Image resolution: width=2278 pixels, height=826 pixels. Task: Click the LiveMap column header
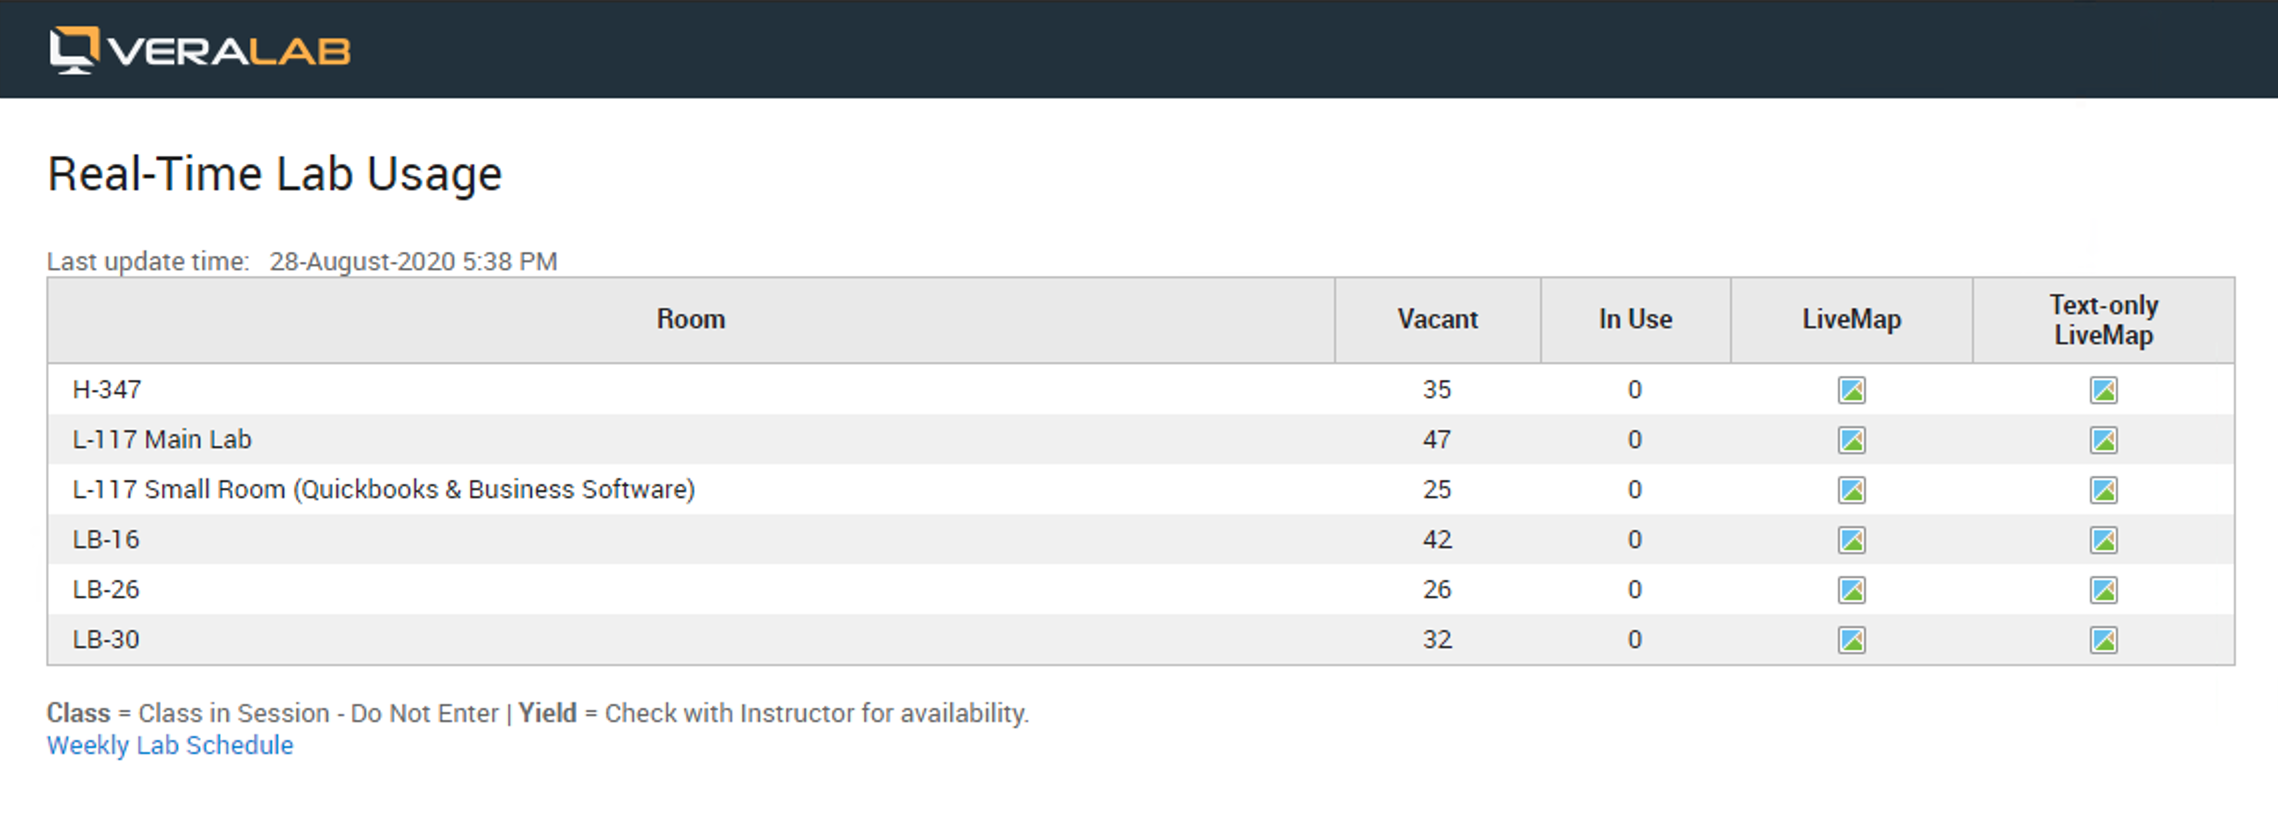1851,320
